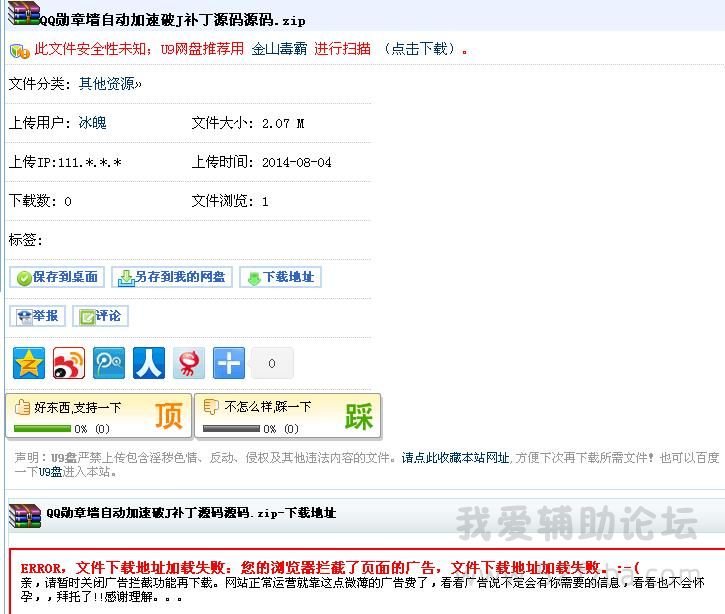The image size is (725, 614).
Task: Click the pencil-note icon on 评论
Action: (87, 317)
